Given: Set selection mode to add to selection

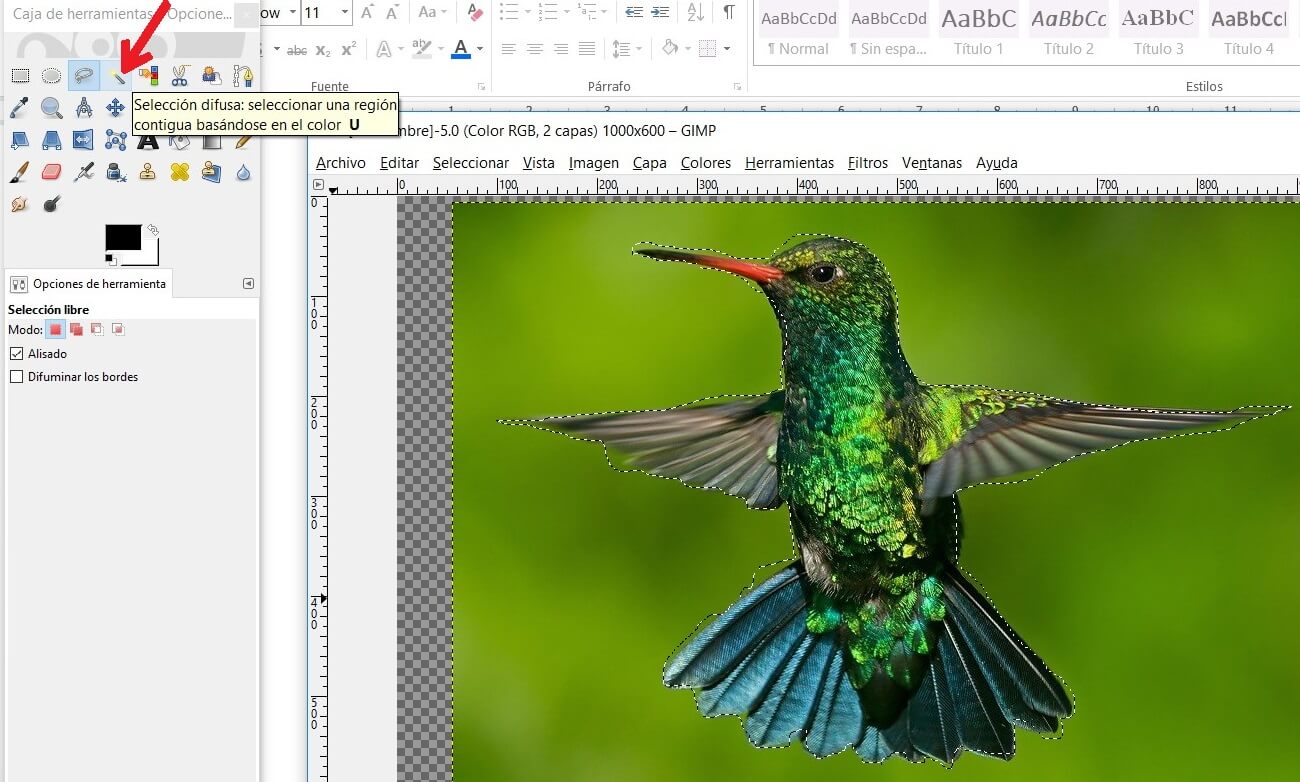Looking at the screenshot, I should click(76, 329).
